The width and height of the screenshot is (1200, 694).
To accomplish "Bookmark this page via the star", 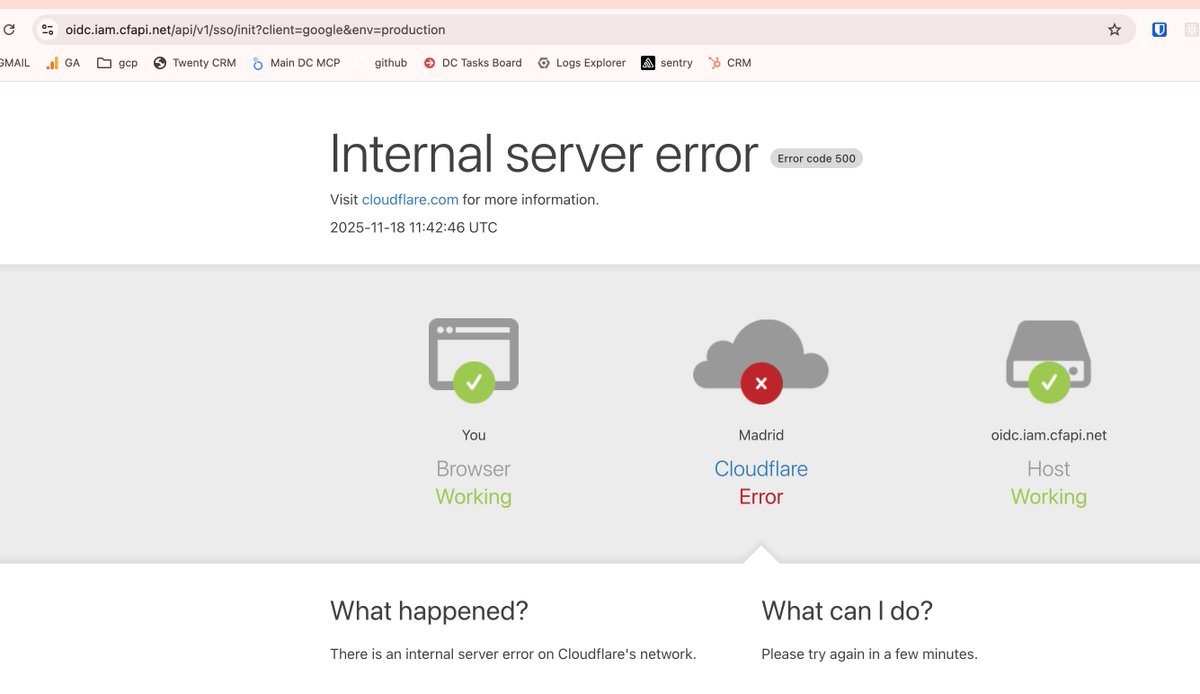I will click(1114, 29).
